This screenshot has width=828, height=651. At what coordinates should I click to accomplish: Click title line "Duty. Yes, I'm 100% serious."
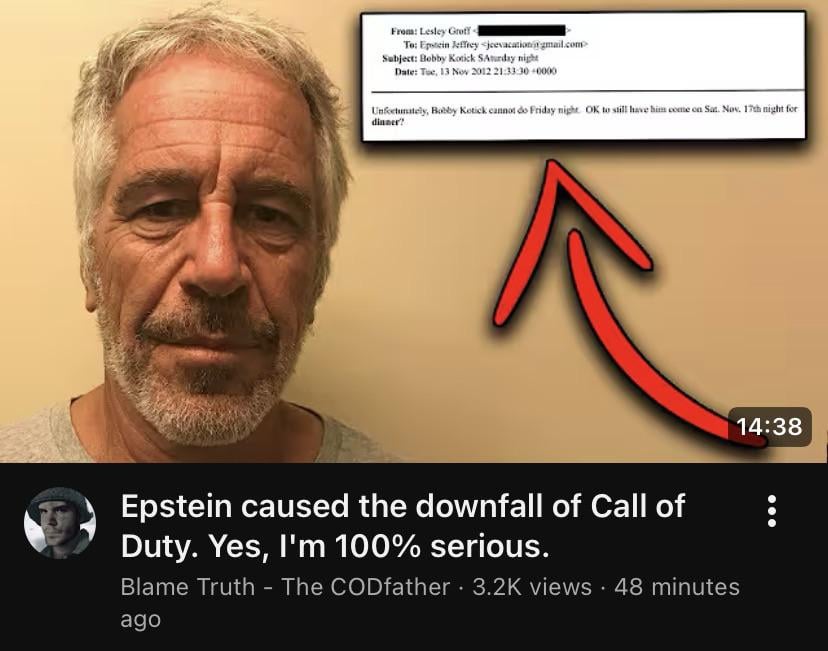[335, 546]
